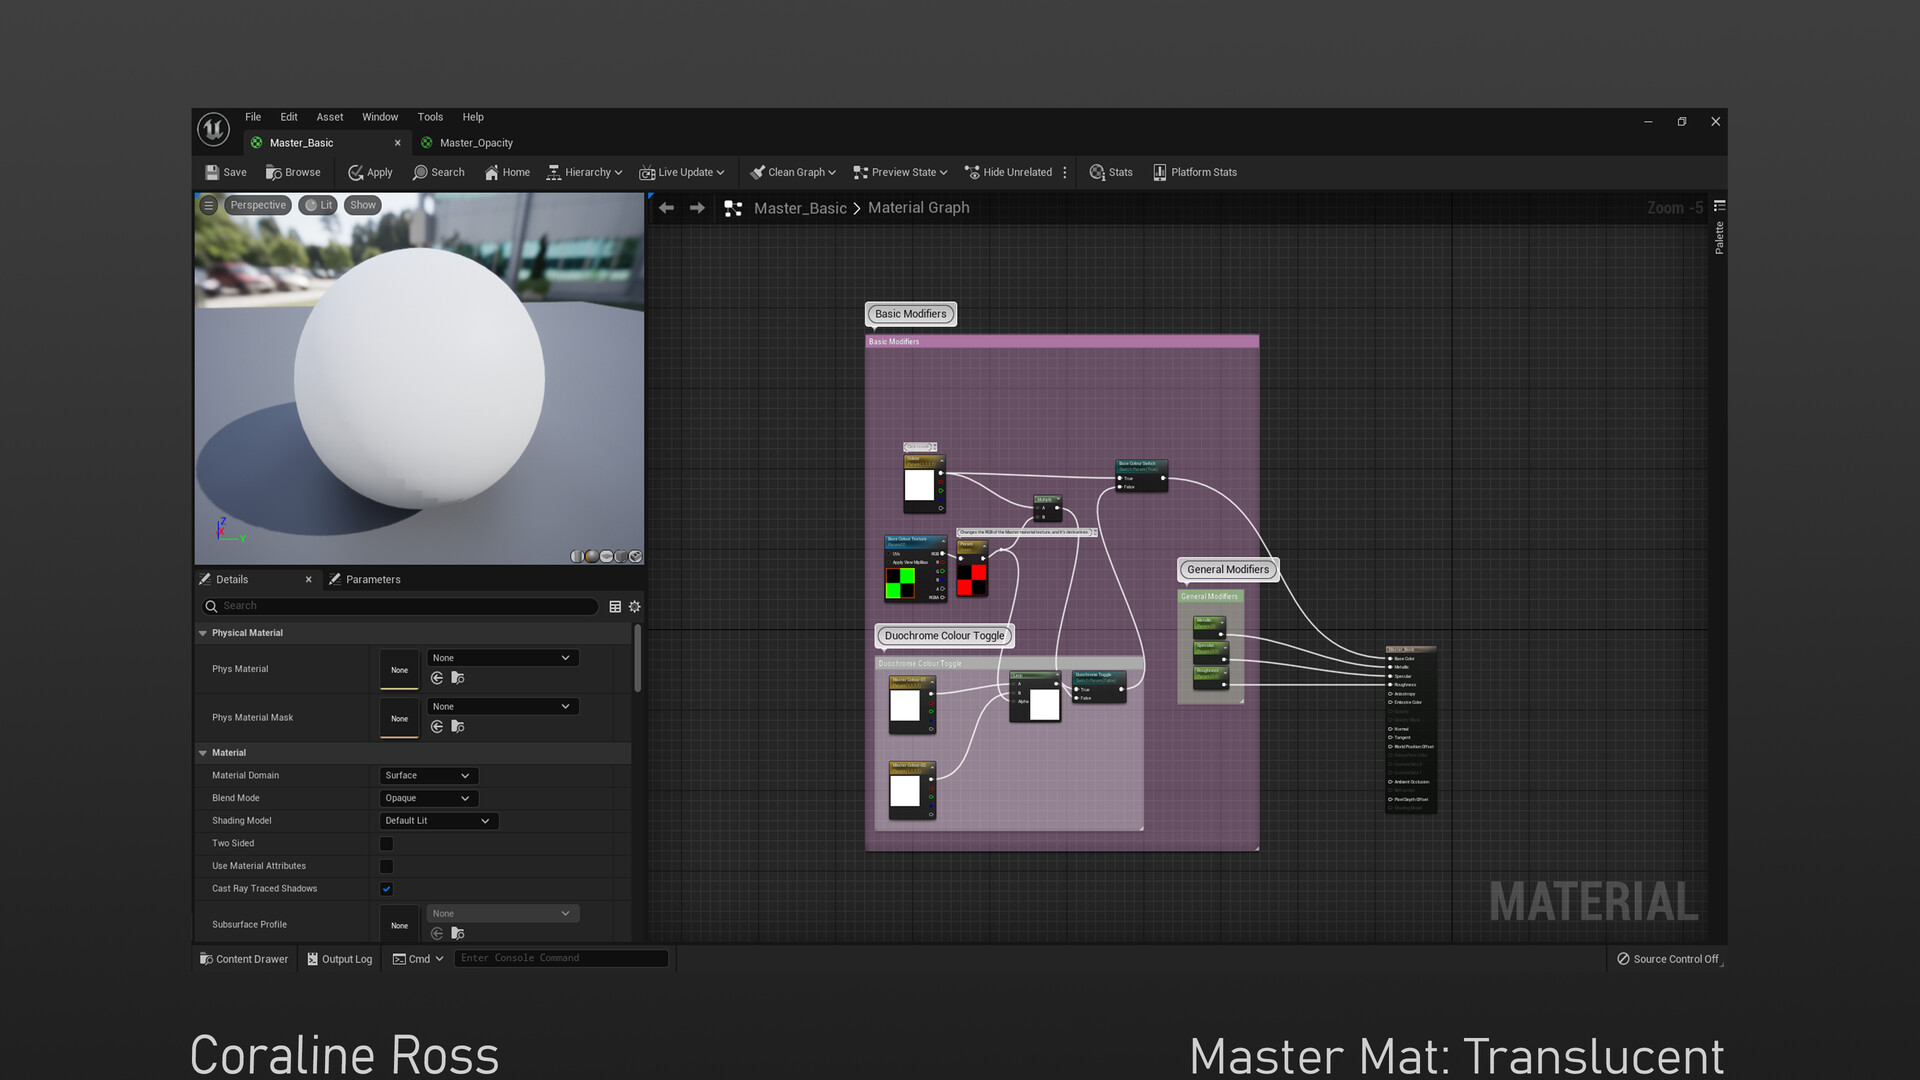Switch to the Master_Opacity tab

[x=475, y=143]
